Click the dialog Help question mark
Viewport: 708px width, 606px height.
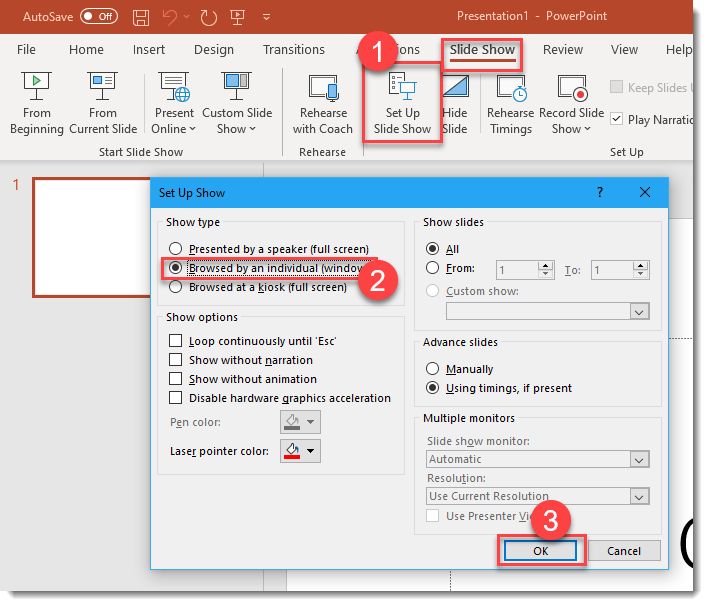pos(600,192)
